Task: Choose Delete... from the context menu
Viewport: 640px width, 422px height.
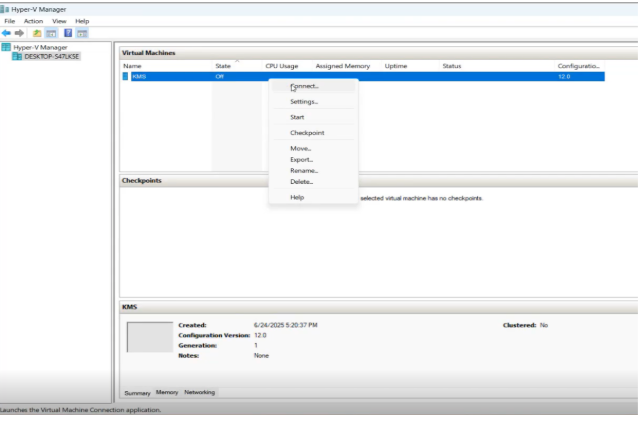Action: coord(313,182)
